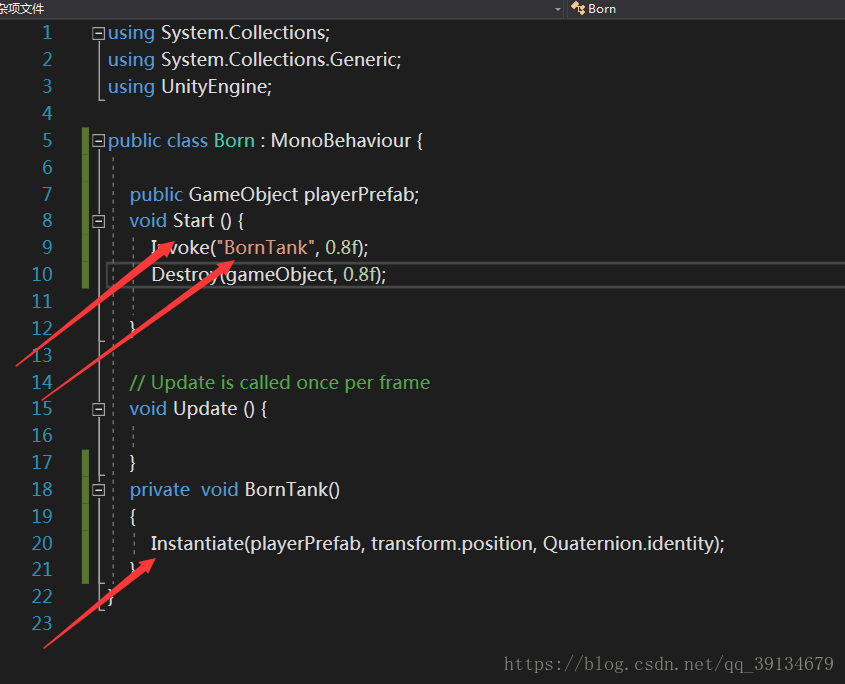The height and width of the screenshot is (684, 845).
Task: Click the "BornTank" string literal in Invoke
Action: pos(266,248)
